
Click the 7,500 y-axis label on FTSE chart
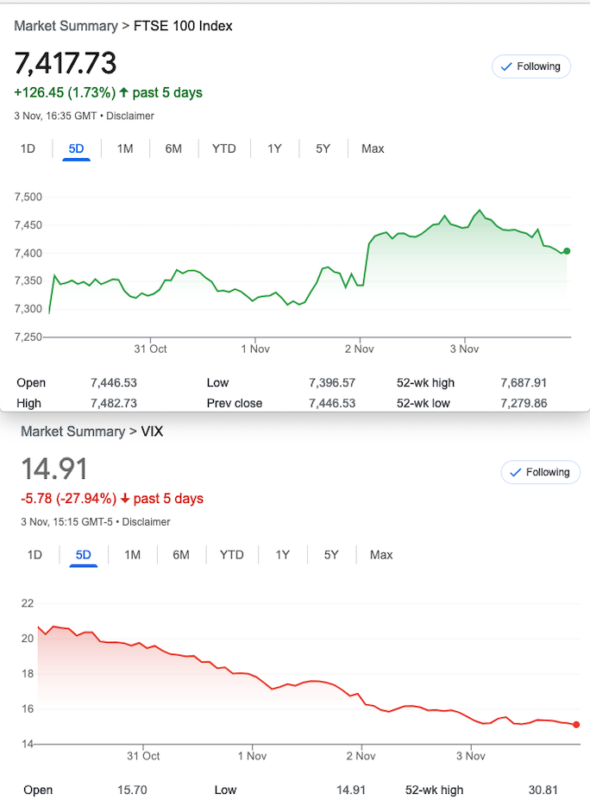(x=28, y=197)
